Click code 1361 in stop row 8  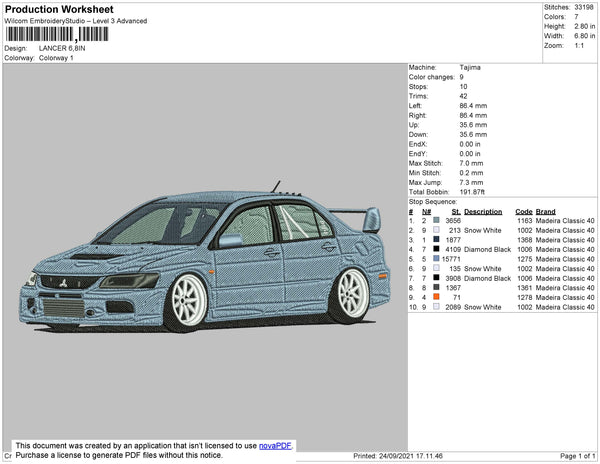(525, 288)
